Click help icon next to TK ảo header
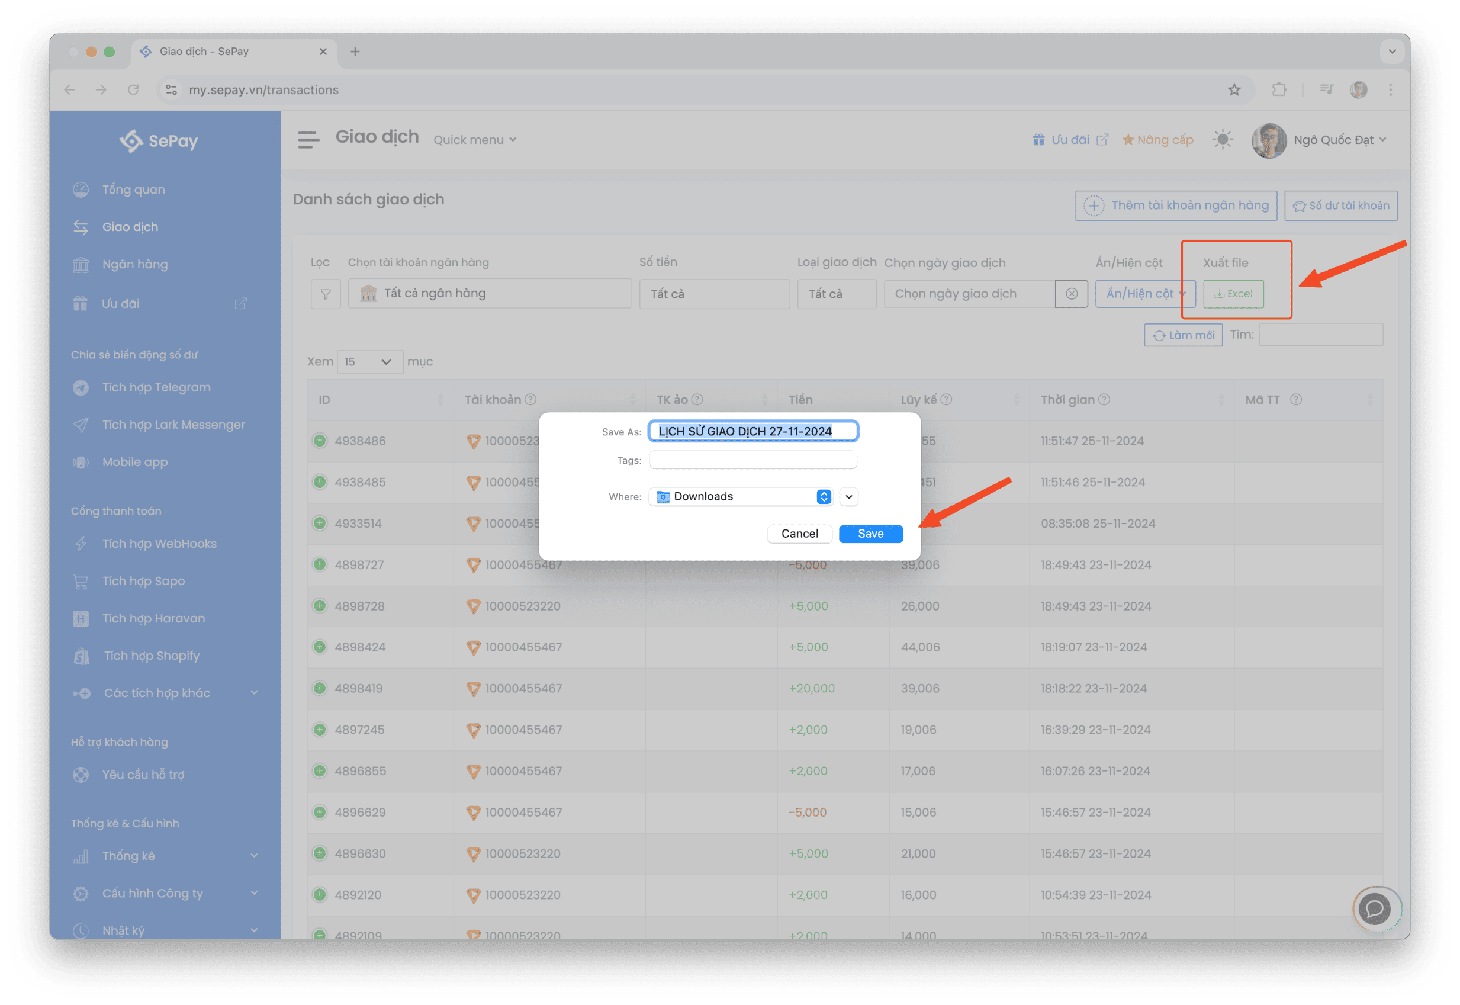The height and width of the screenshot is (1005, 1460). point(698,400)
